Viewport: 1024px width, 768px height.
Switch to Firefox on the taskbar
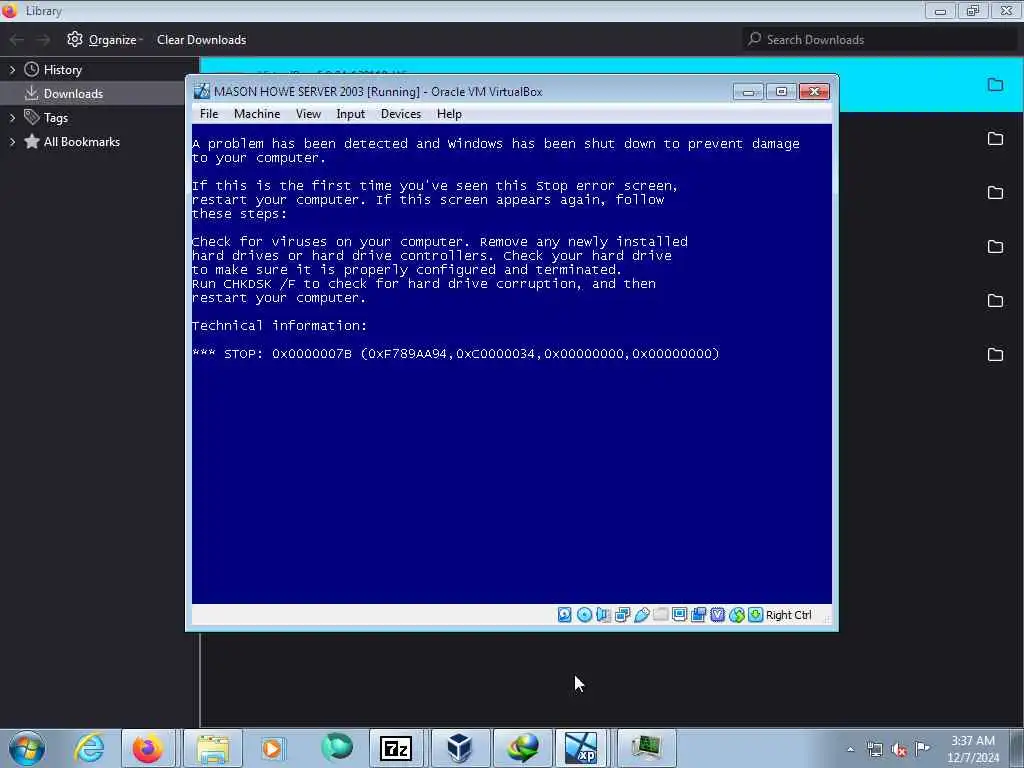coord(148,748)
